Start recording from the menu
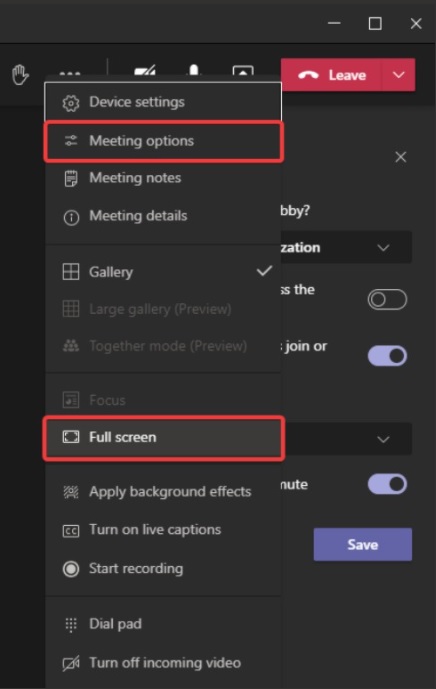 point(163,569)
